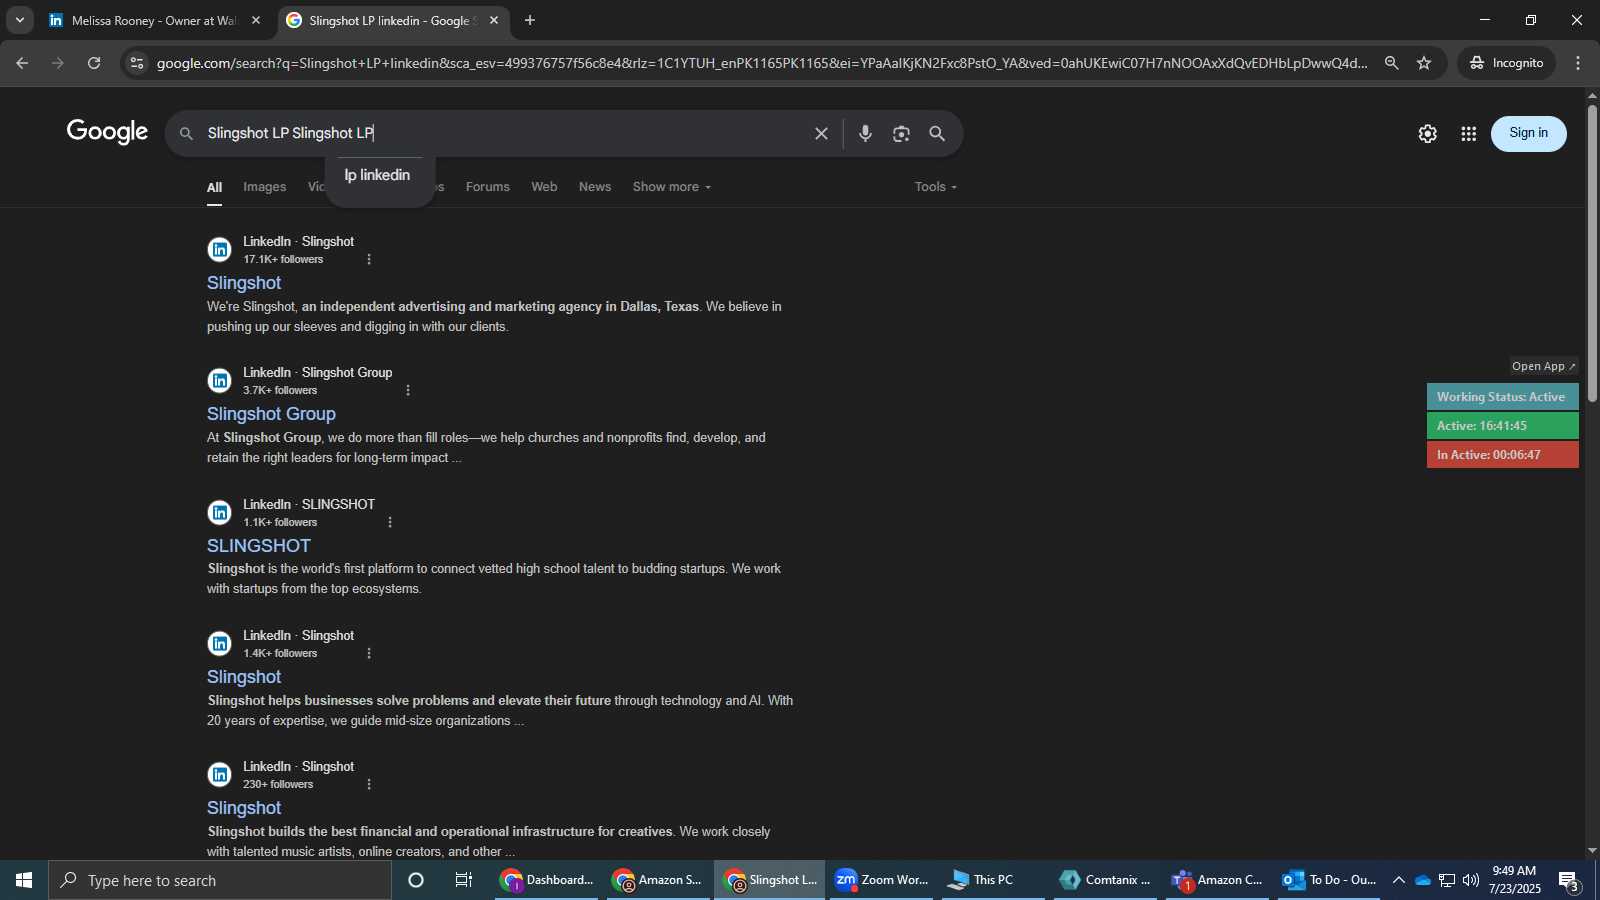Viewport: 1600px width, 900px height.
Task: Click the Active 16:41:45 timer
Action: tap(1502, 426)
